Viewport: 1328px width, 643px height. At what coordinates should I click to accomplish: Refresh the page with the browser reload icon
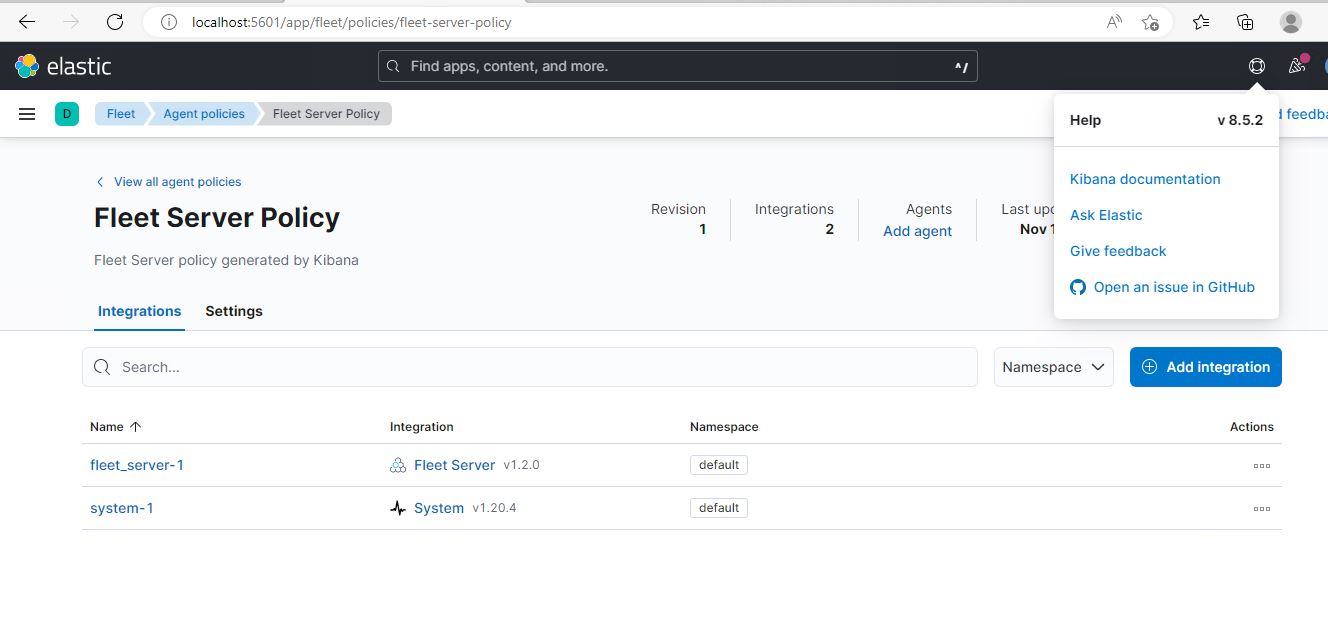click(114, 21)
